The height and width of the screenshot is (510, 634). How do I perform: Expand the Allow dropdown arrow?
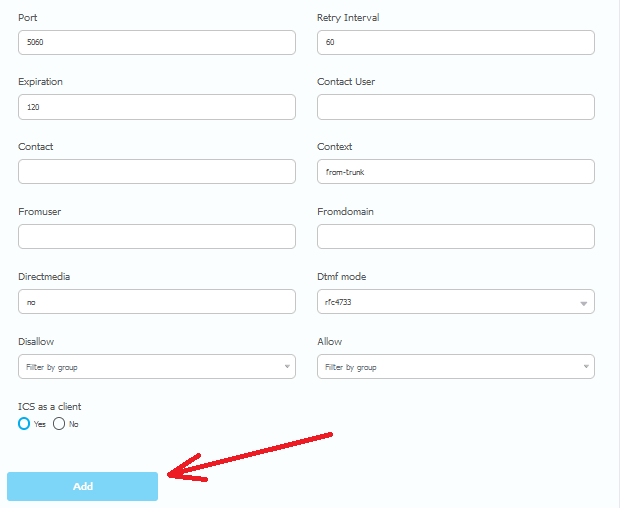pyautogui.click(x=585, y=367)
